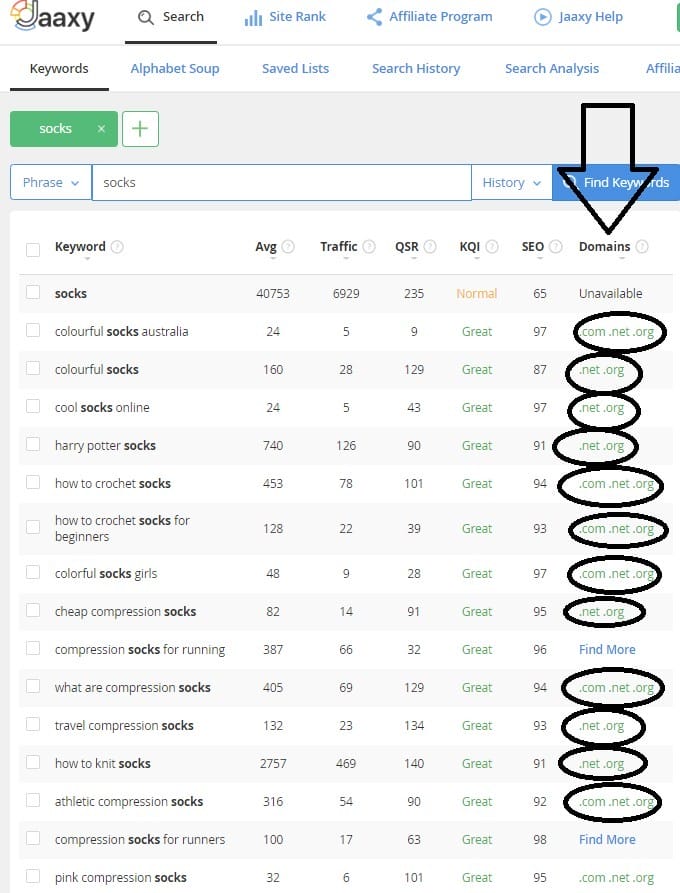The image size is (680, 893).
Task: Open the Phrase dropdown
Action: (x=51, y=182)
